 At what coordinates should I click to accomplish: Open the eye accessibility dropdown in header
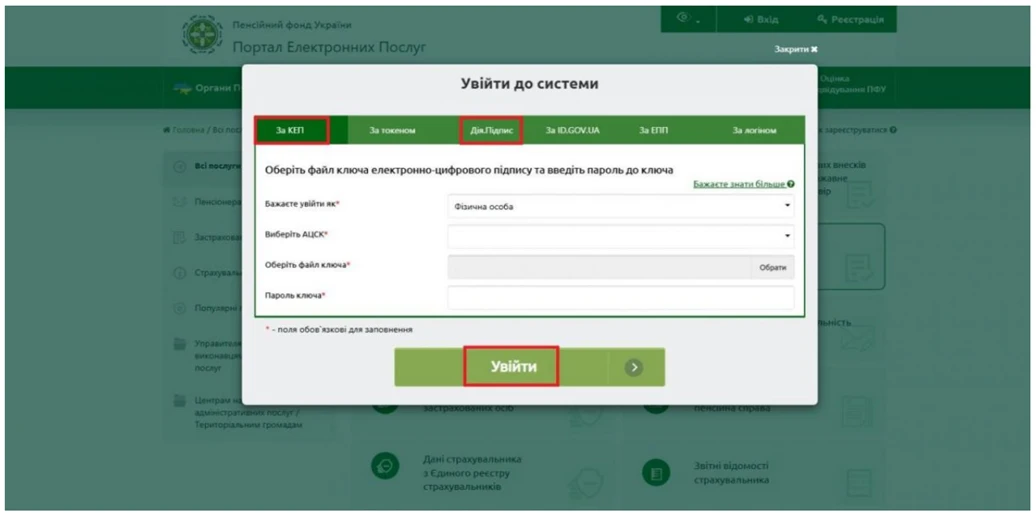pos(688,18)
